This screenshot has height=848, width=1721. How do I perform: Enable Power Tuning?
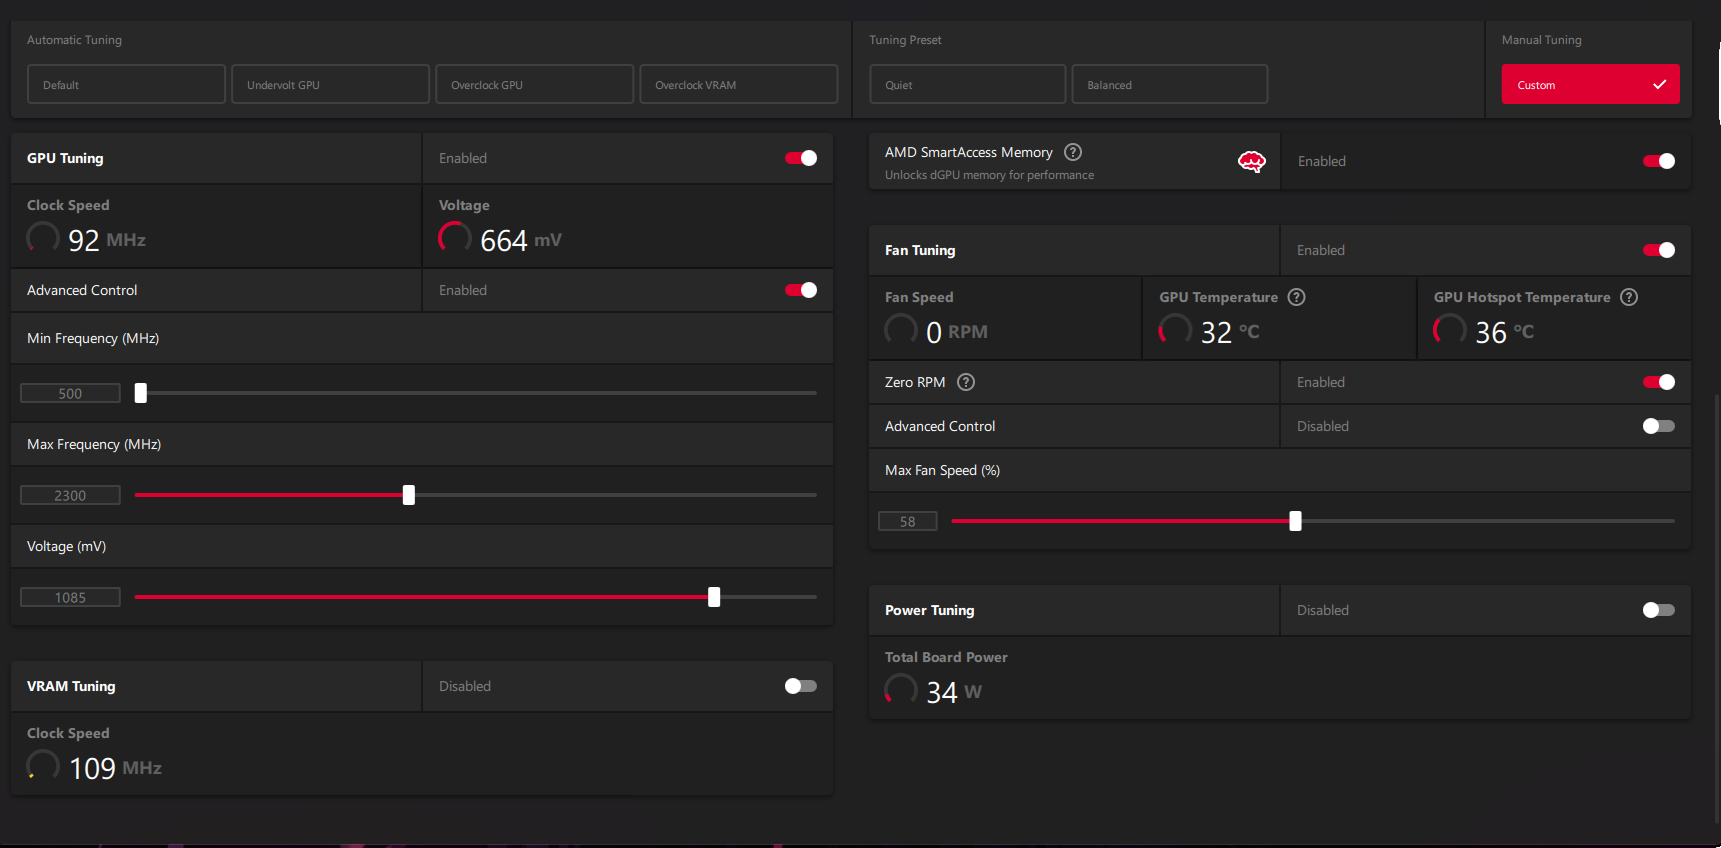click(1659, 610)
